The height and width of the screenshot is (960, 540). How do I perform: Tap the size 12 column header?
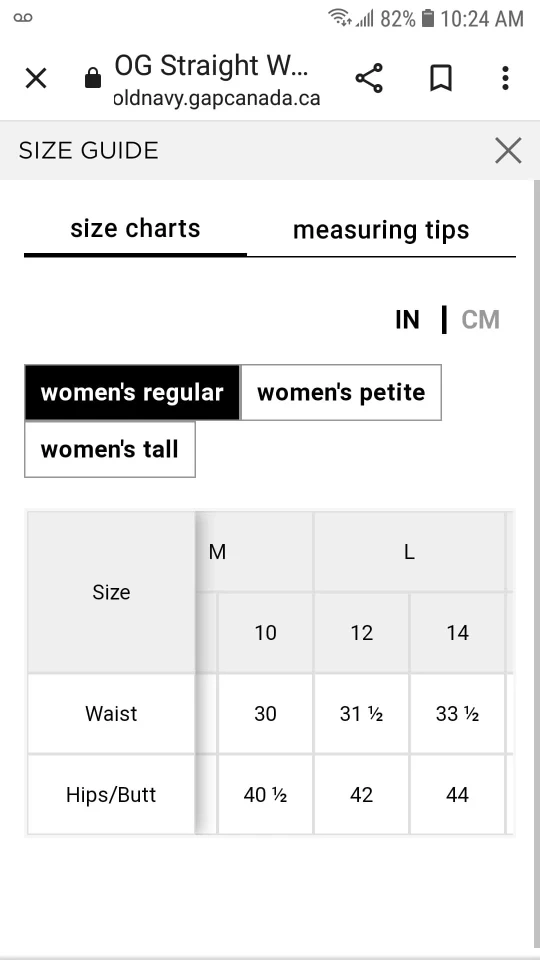click(x=361, y=632)
